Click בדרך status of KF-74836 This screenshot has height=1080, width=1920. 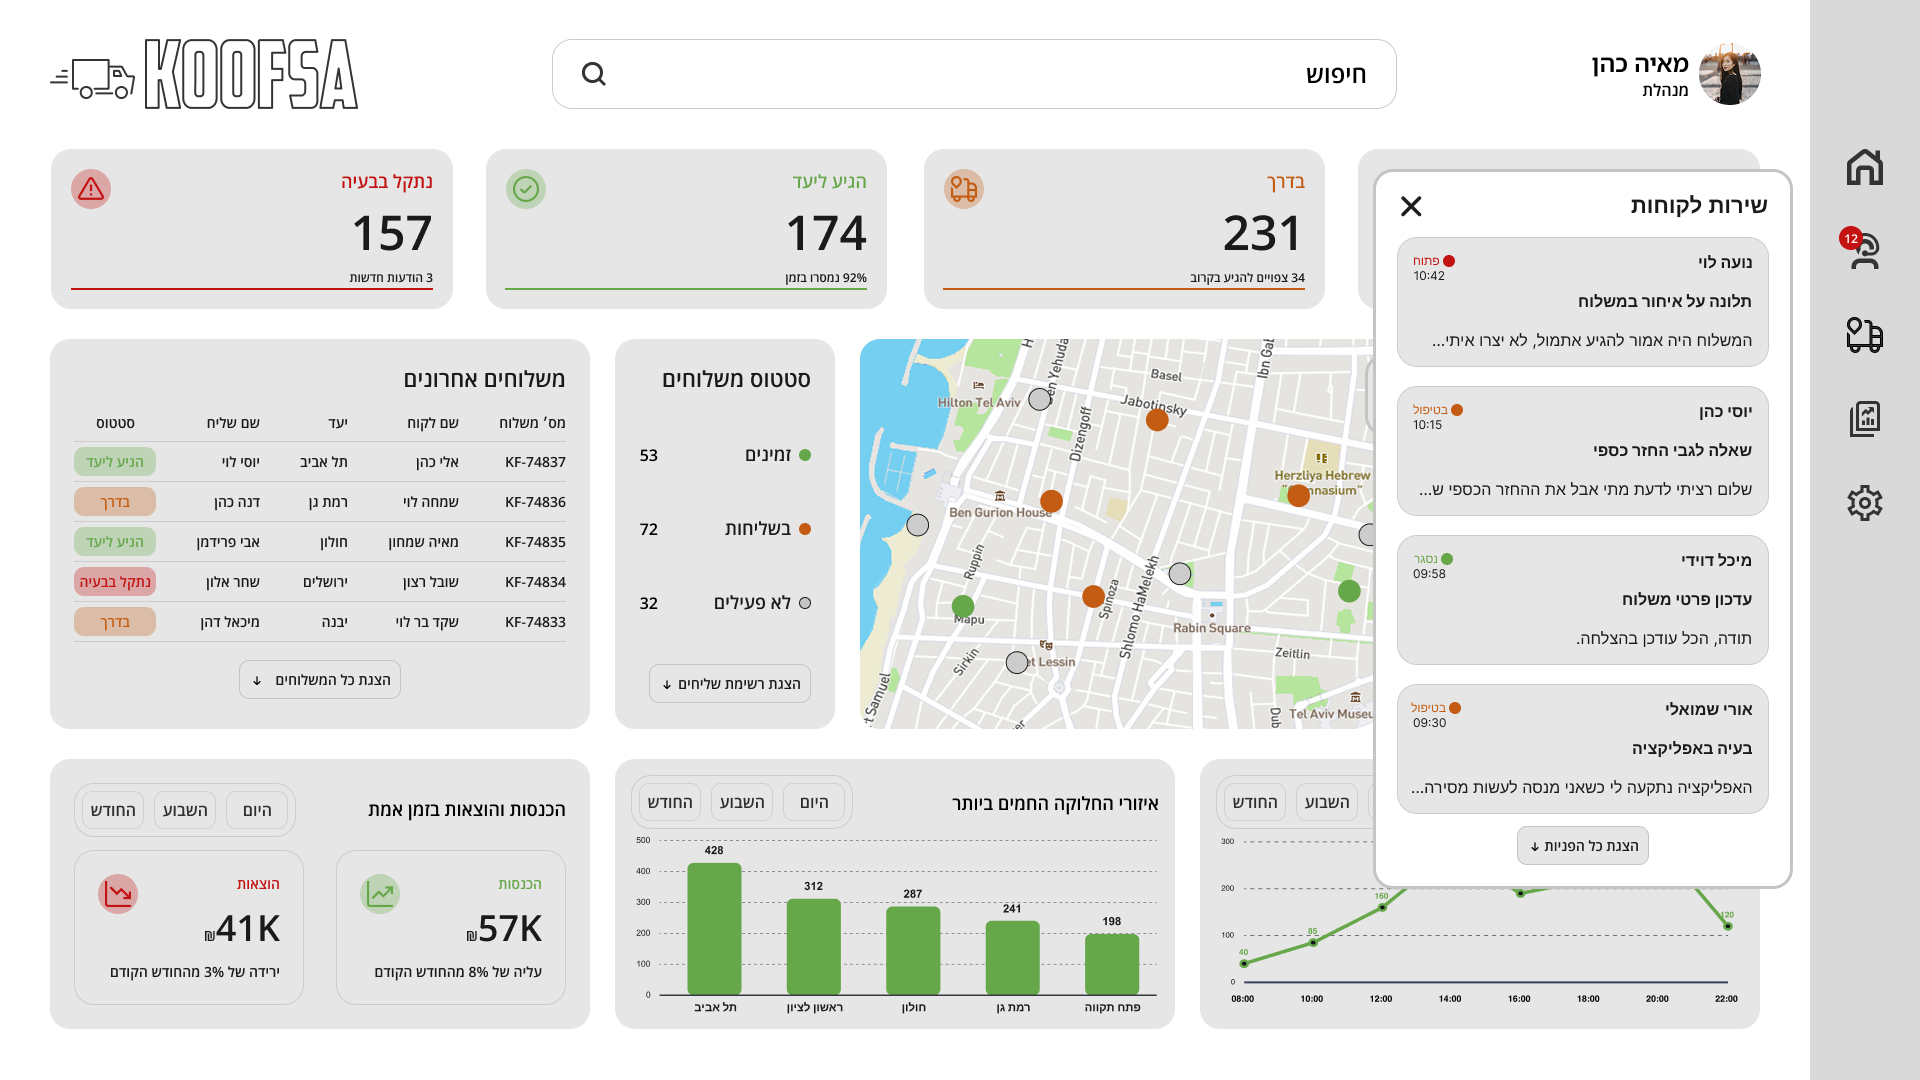pos(115,502)
